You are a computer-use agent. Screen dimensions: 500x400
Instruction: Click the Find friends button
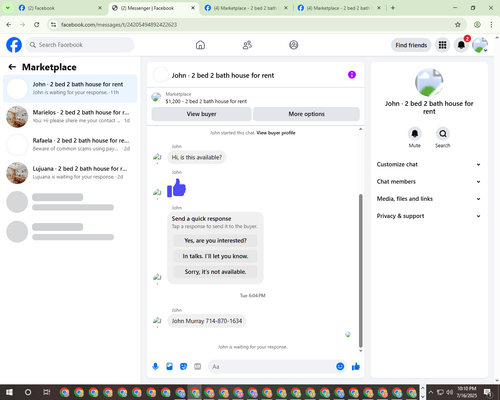pyautogui.click(x=411, y=45)
